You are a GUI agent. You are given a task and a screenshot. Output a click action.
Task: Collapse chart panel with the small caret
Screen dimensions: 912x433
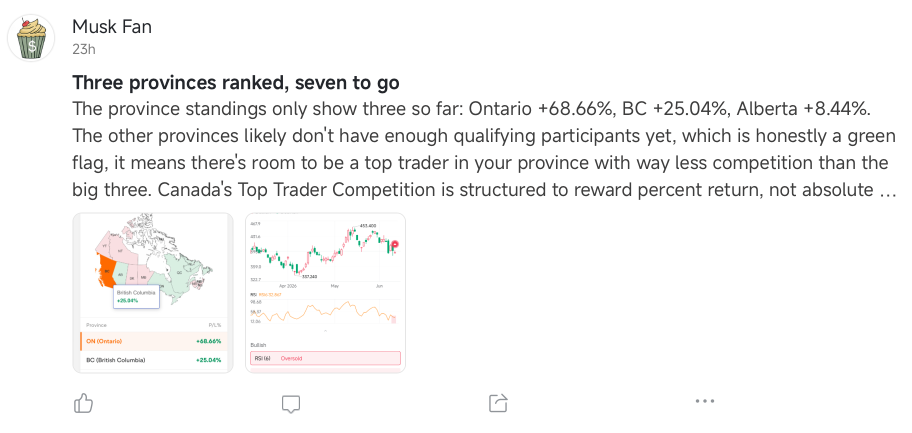point(325,331)
